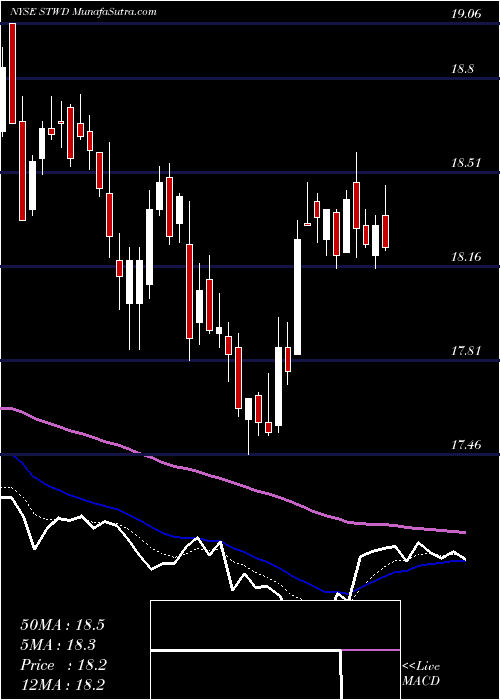Select the 17.81 price level label

pos(466,350)
